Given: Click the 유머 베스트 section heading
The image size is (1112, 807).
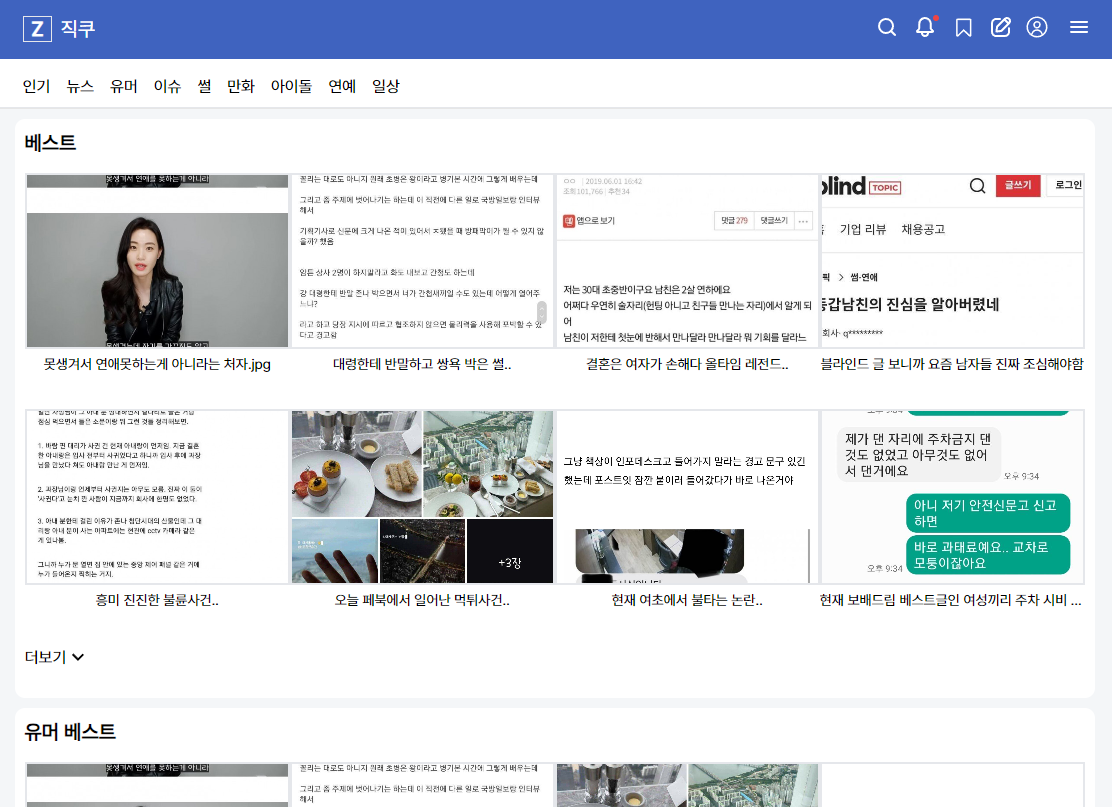Looking at the screenshot, I should pyautogui.click(x=70, y=732).
